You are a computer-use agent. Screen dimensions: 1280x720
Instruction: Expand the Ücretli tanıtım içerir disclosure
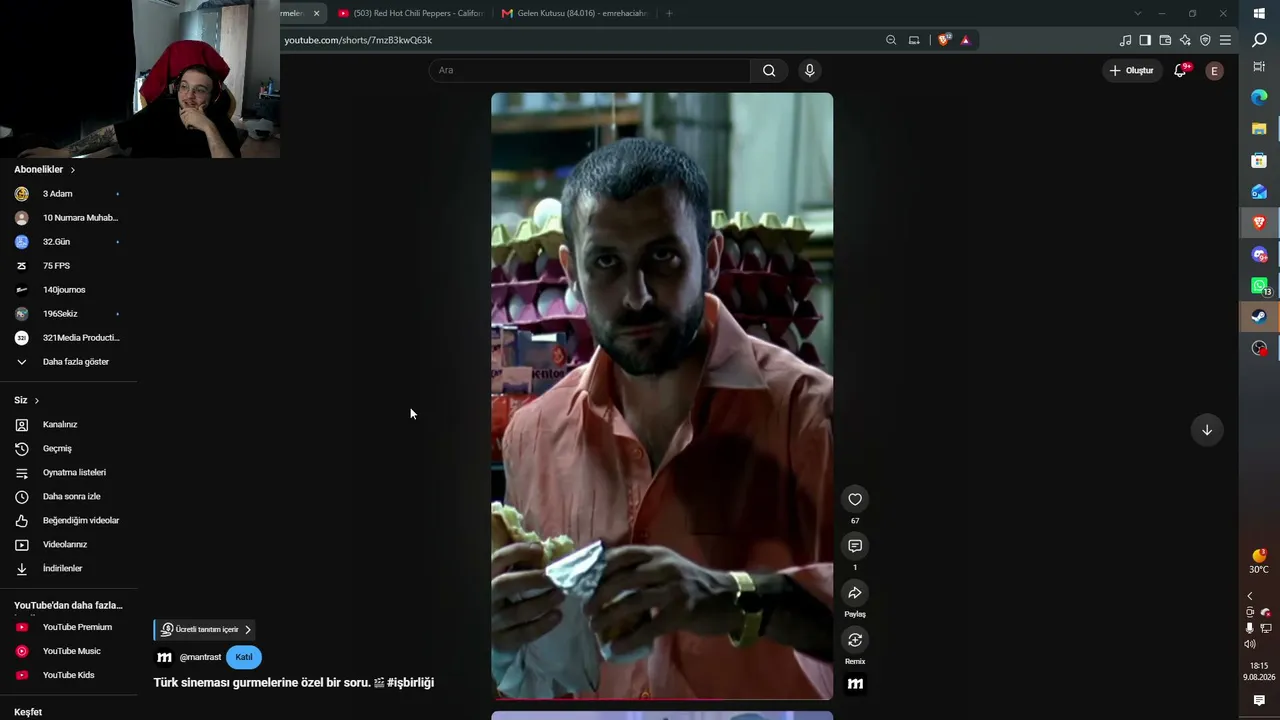pos(206,630)
